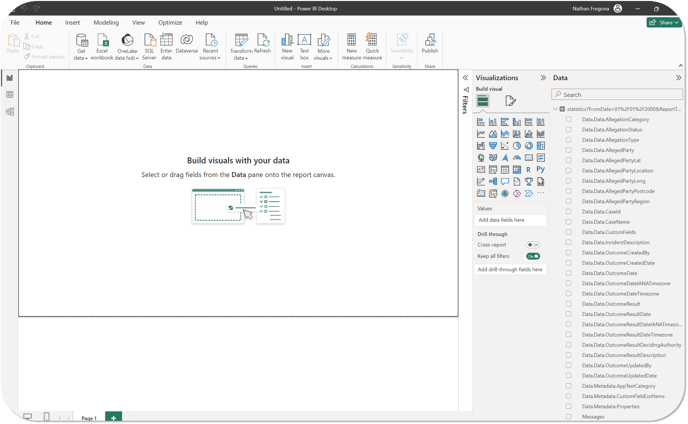Publish the report
The width and height of the screenshot is (688, 424).
coord(430,43)
